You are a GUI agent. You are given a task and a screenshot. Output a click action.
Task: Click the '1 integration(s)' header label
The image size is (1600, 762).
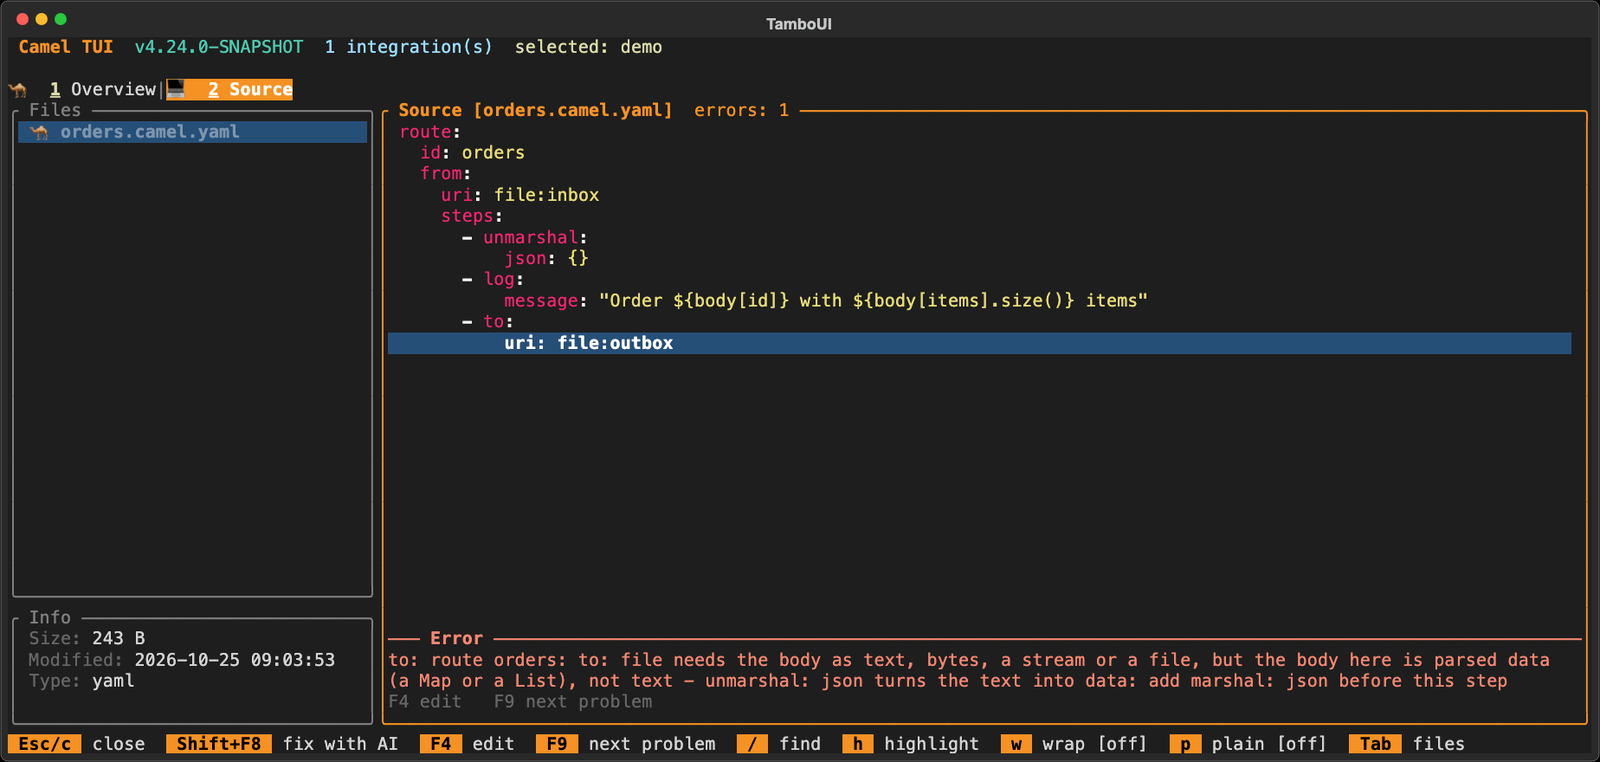[409, 47]
